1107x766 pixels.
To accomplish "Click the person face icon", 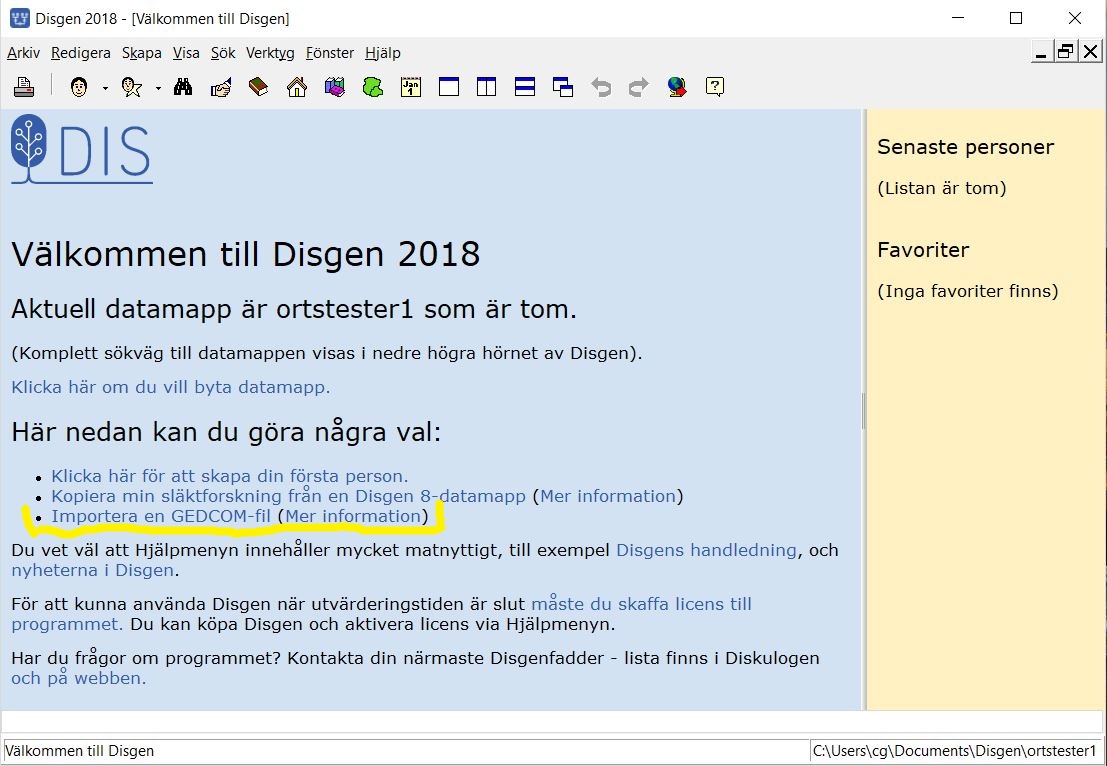I will [79, 87].
